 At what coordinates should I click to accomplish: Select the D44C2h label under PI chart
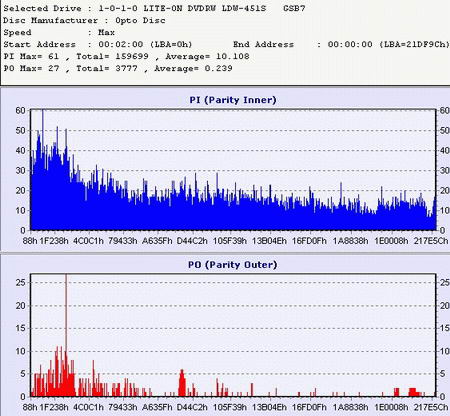(x=192, y=240)
